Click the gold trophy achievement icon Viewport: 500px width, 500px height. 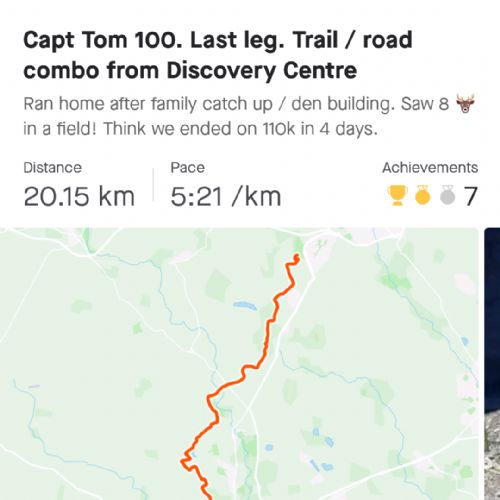(397, 195)
